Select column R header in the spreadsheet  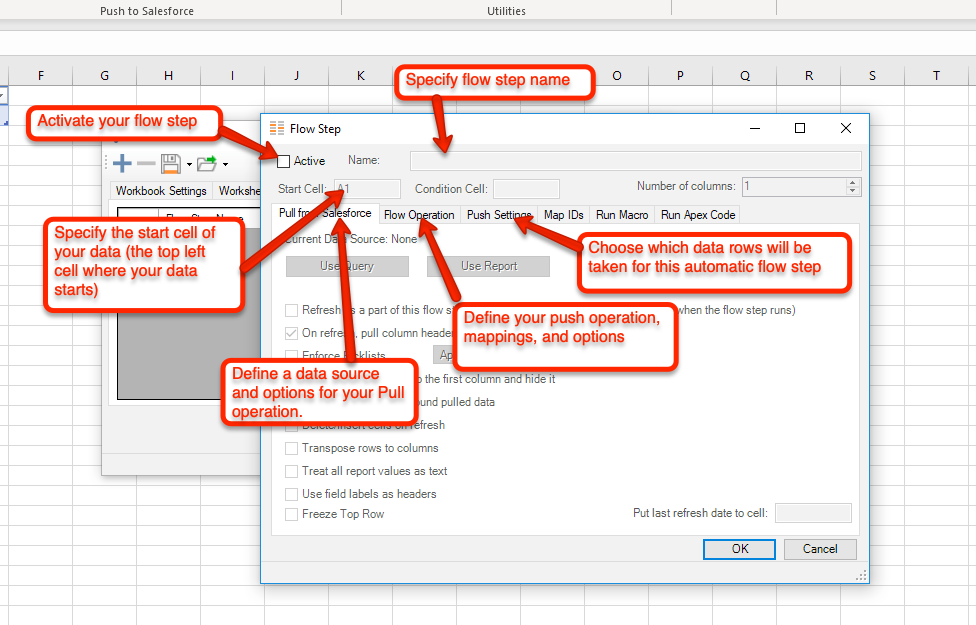809,75
